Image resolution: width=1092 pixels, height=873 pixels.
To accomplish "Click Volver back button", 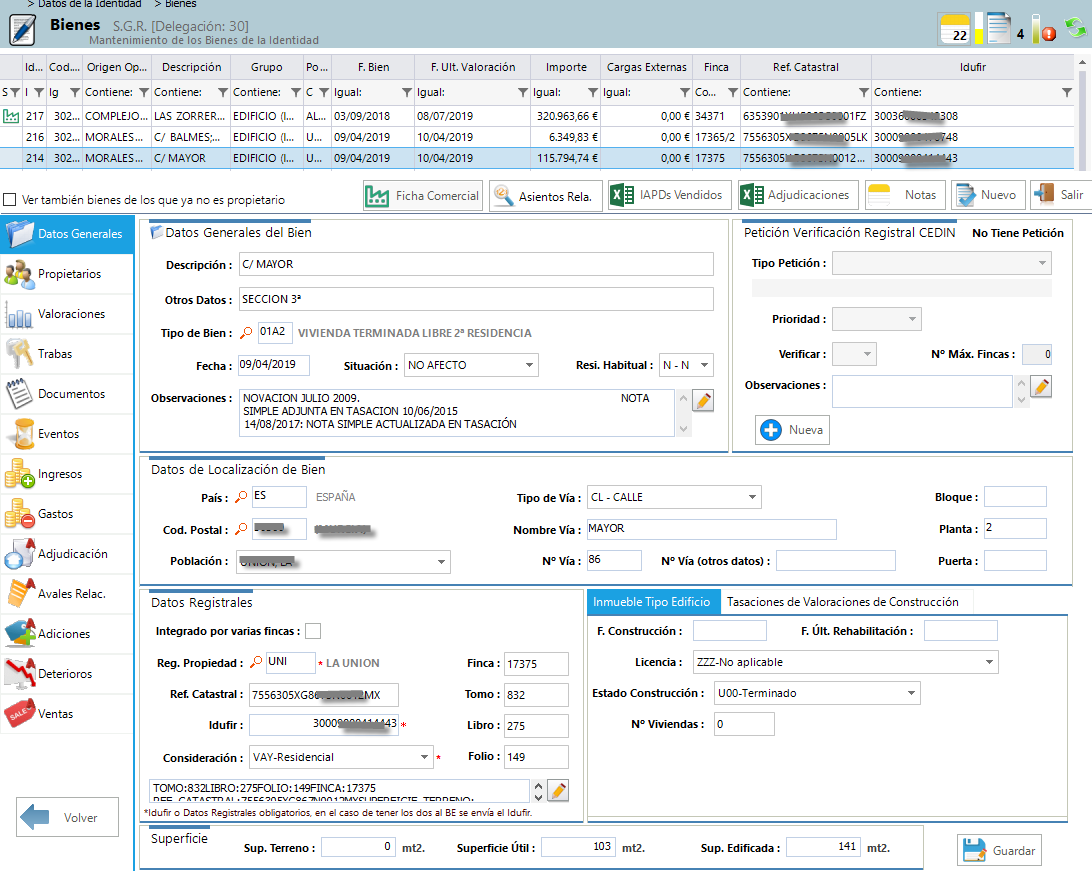I will [68, 817].
